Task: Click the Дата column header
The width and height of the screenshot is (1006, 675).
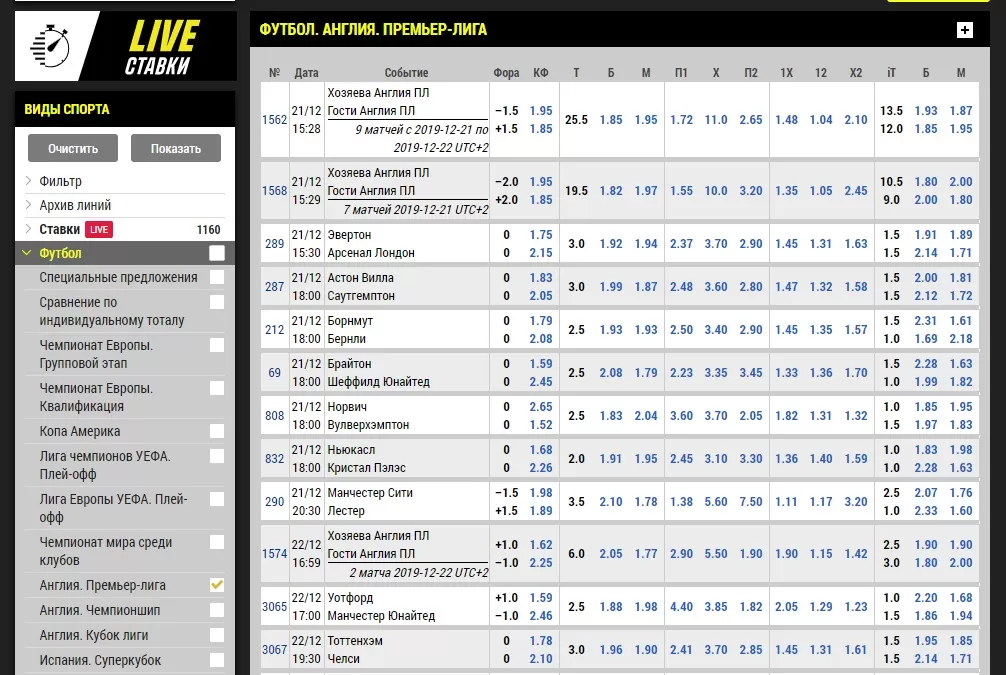Action: [x=306, y=73]
